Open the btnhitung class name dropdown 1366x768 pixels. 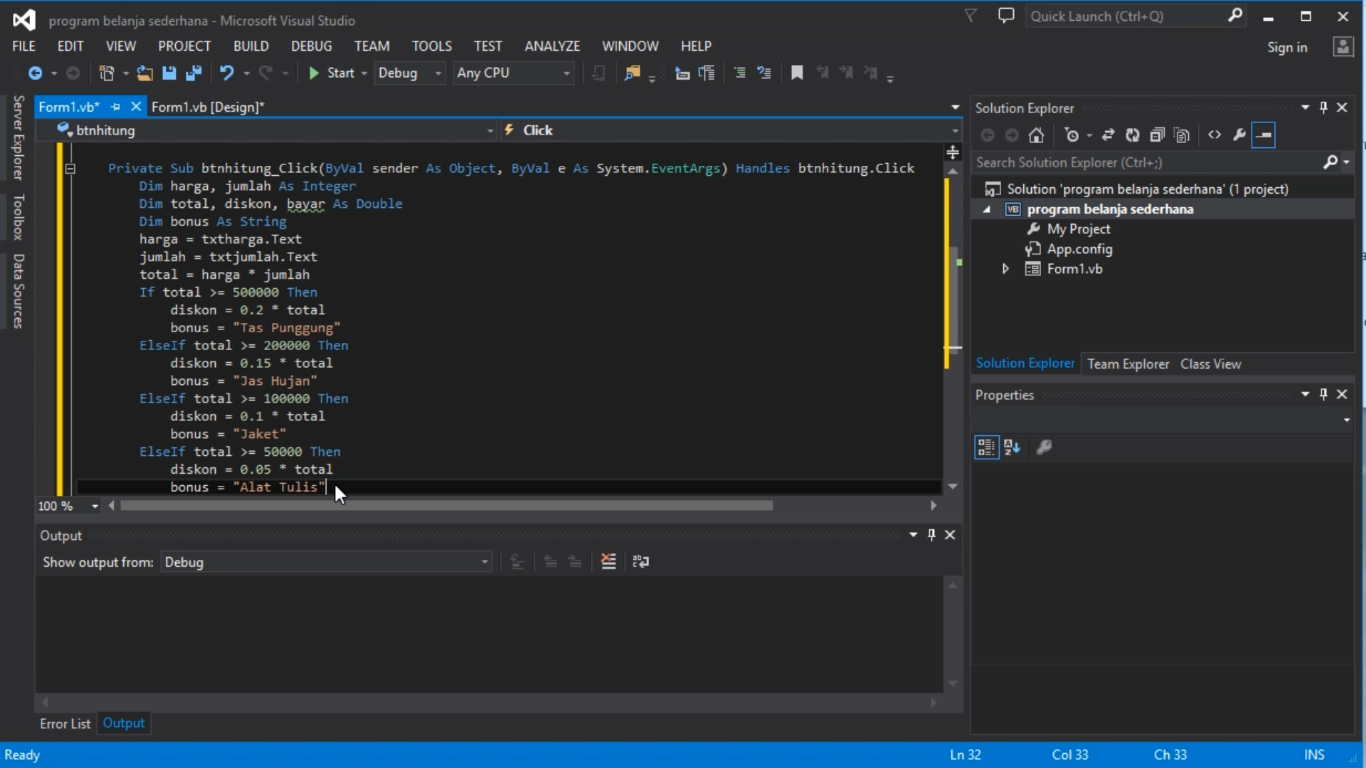[x=490, y=130]
